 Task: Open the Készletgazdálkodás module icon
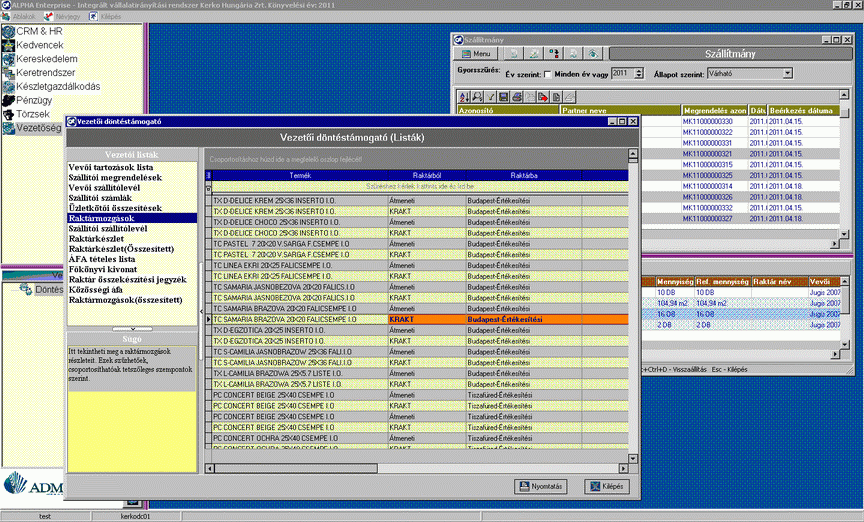click(x=8, y=87)
